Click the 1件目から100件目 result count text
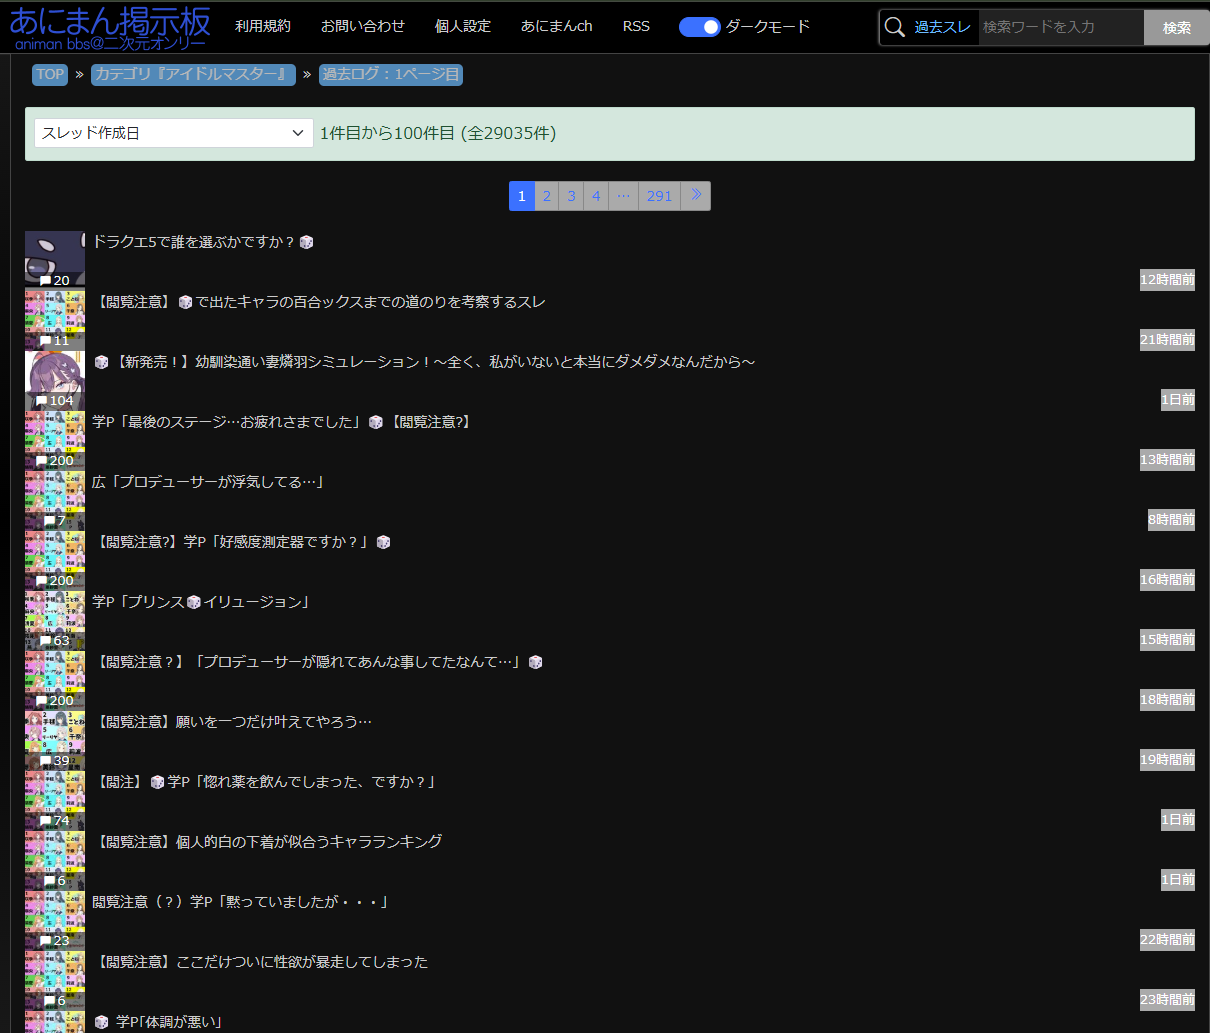The height and width of the screenshot is (1033, 1210). tap(438, 133)
